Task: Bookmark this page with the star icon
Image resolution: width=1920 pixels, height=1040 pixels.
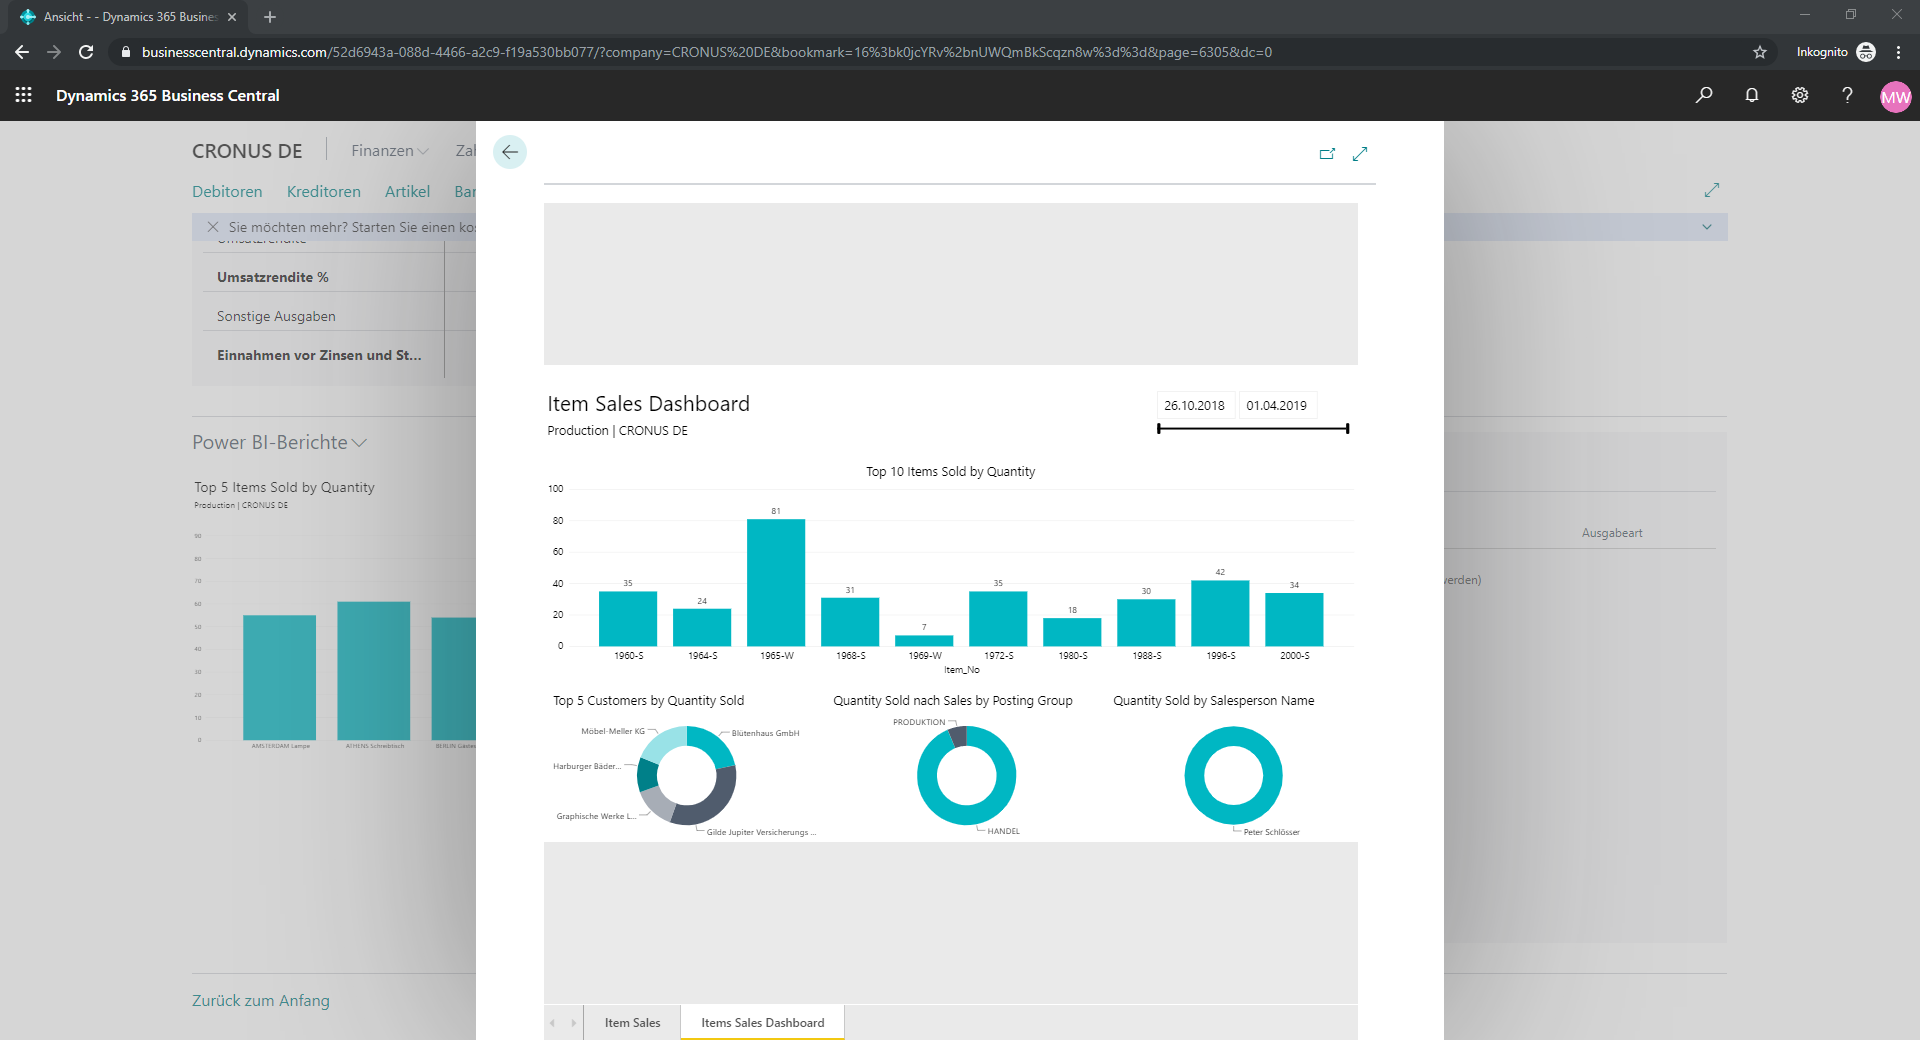Action: point(1760,52)
